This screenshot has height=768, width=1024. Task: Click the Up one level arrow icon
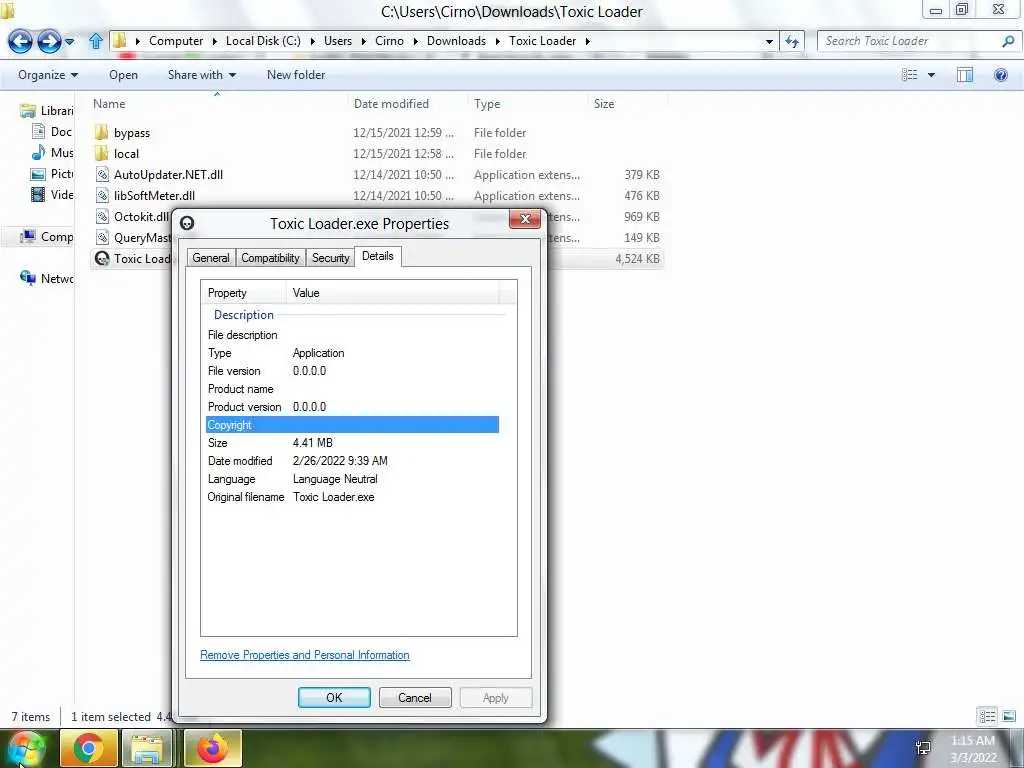pos(96,41)
